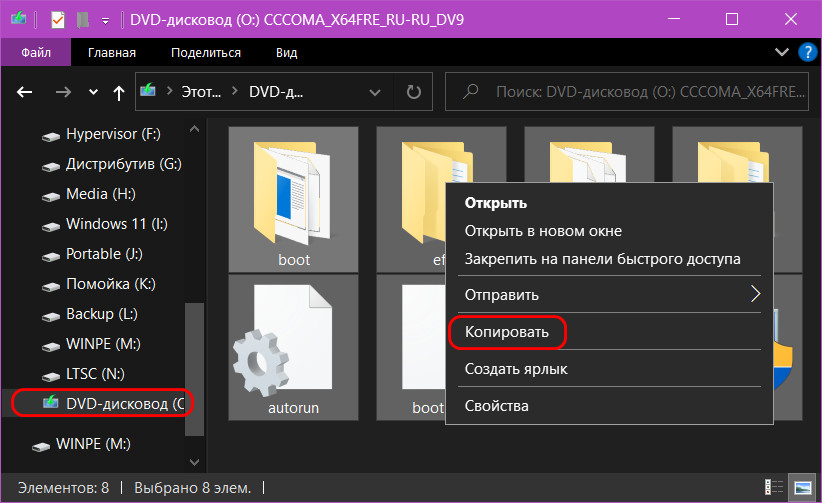Go back with the left arrow

click(25, 92)
